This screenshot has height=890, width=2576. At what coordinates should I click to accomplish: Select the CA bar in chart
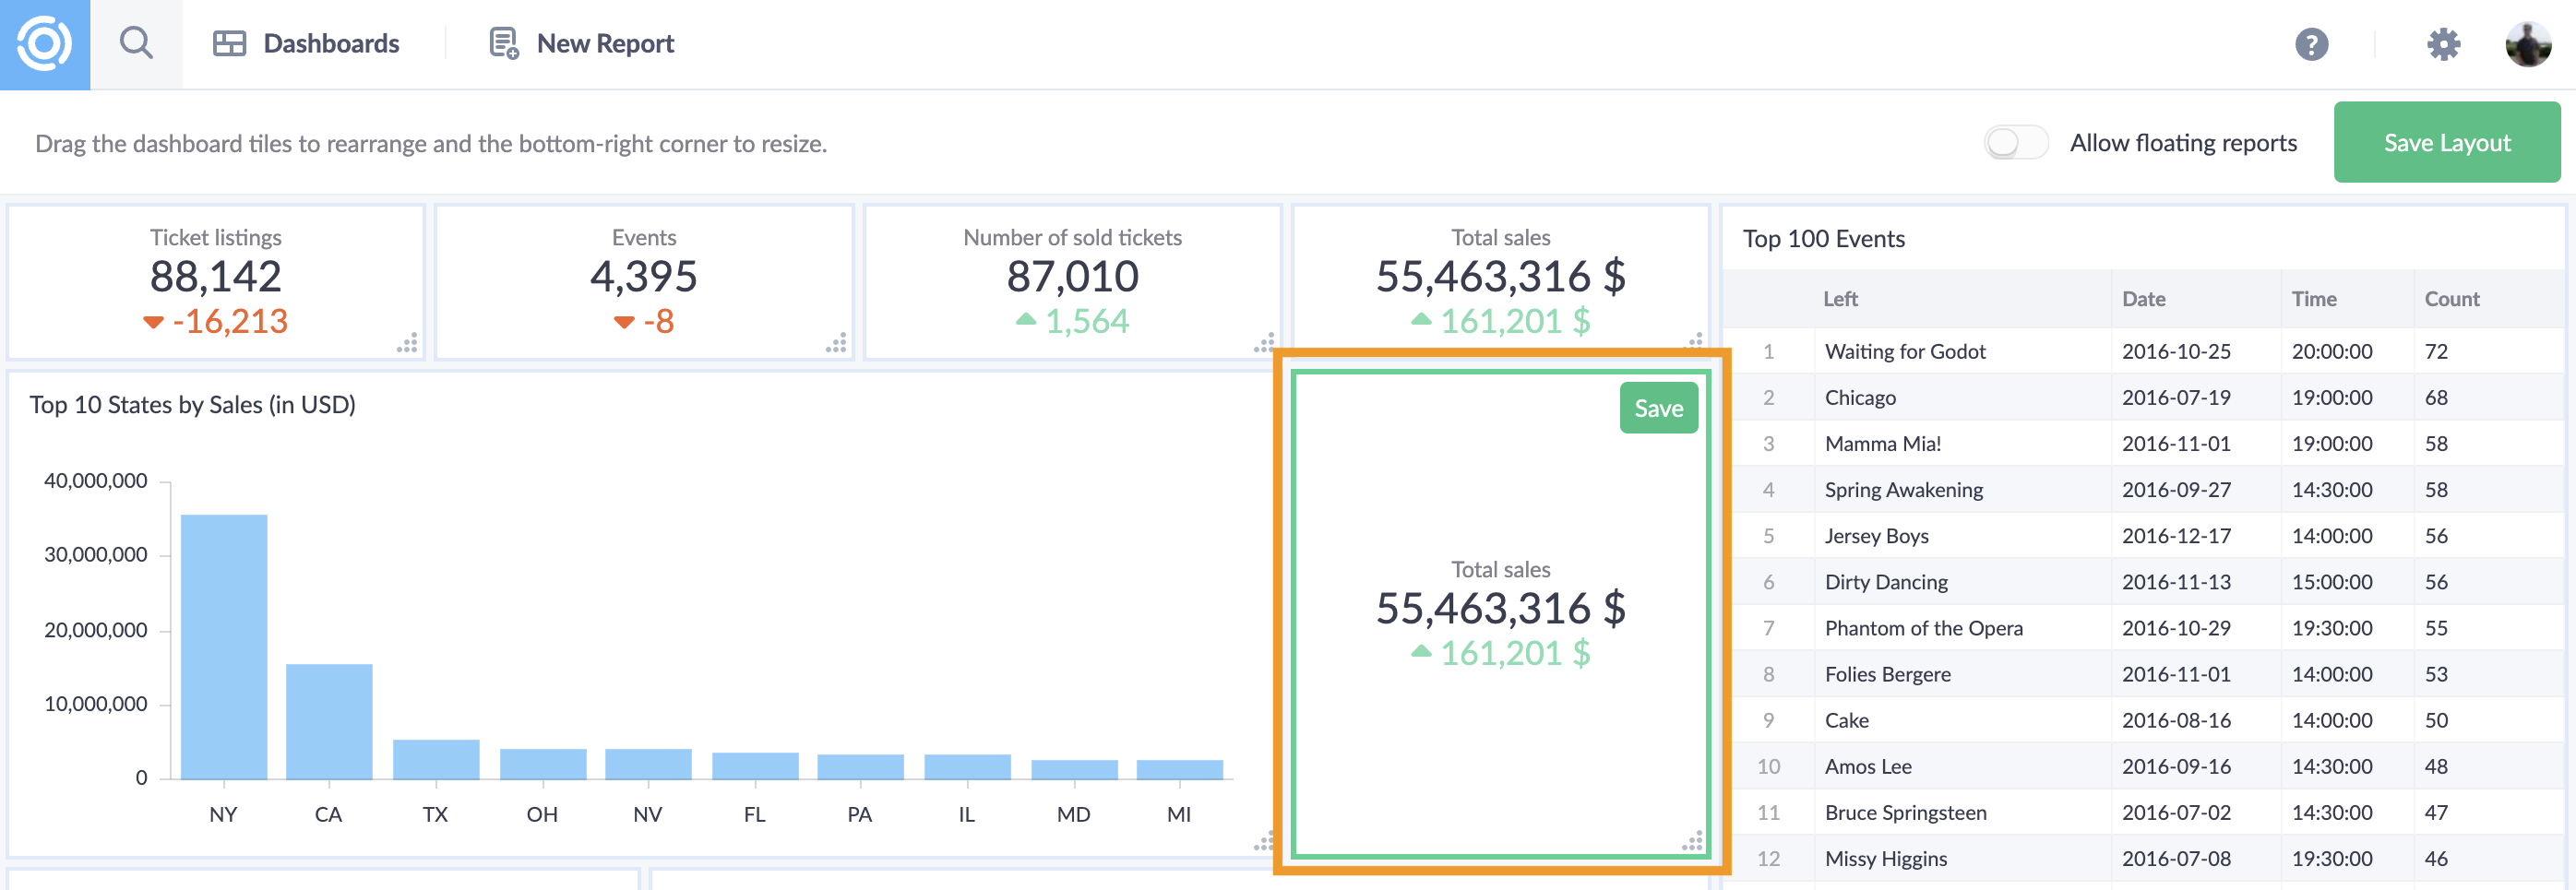(x=329, y=721)
